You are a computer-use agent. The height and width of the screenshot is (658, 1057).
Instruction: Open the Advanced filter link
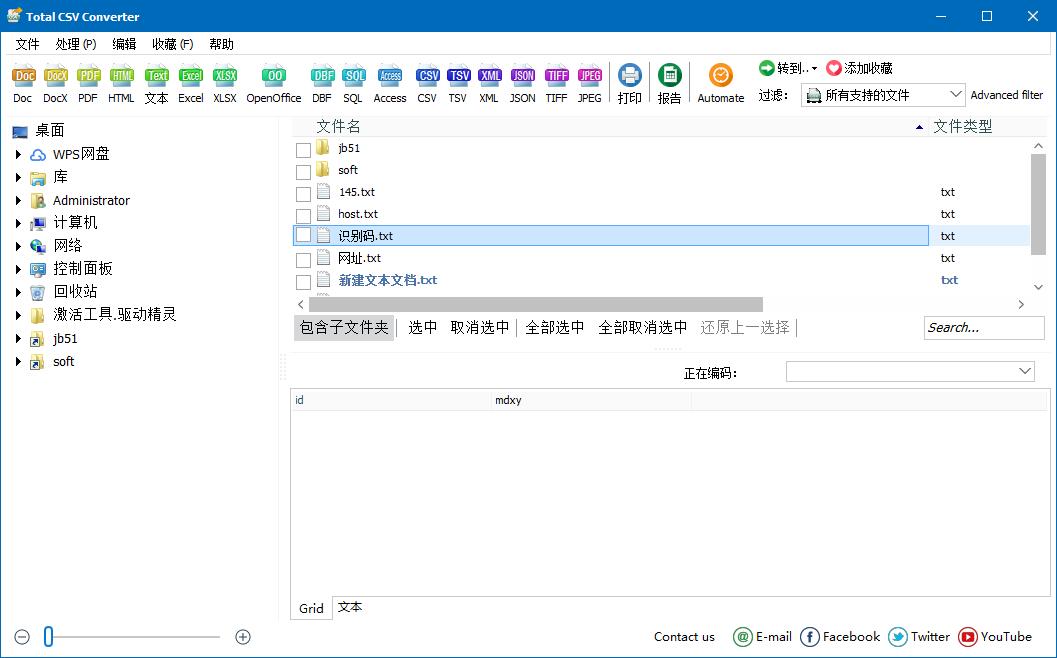[1006, 95]
